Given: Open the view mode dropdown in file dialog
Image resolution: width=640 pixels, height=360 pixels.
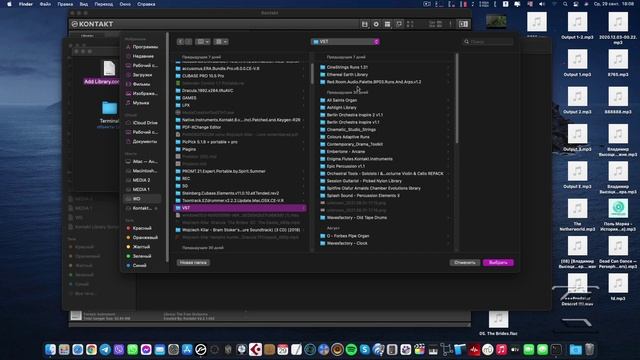Looking at the screenshot, I should [202, 42].
